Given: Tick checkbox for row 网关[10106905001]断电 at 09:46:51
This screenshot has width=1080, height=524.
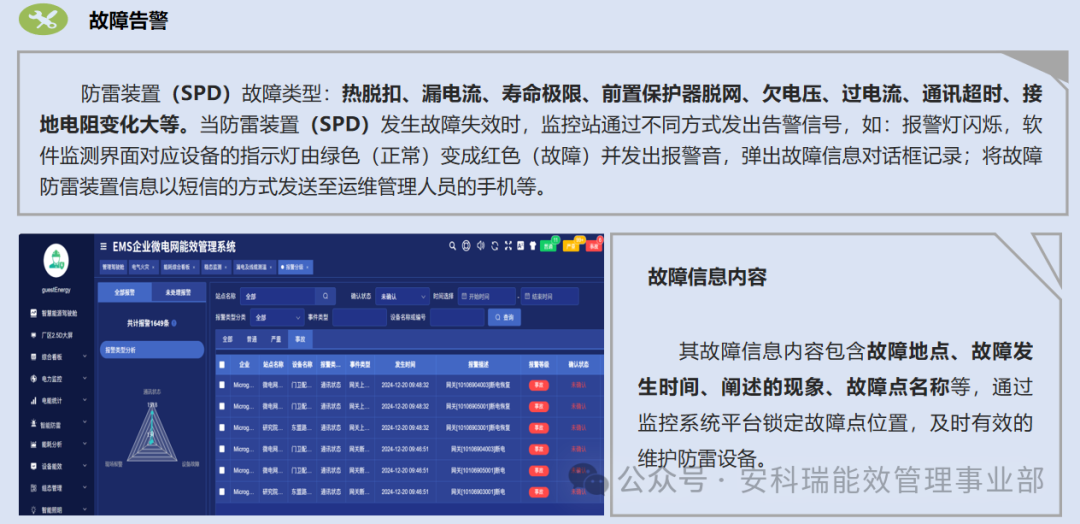Looking at the screenshot, I should [222, 470].
